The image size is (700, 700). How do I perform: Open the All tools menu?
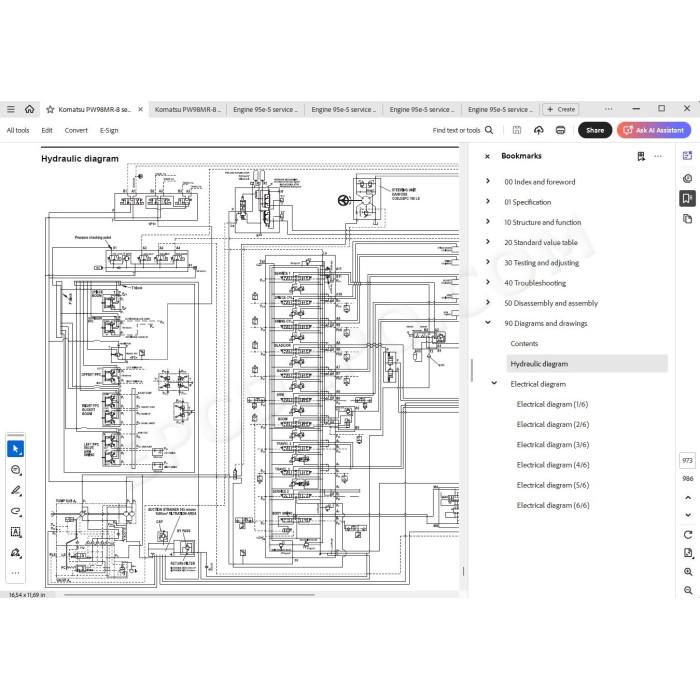[18, 130]
